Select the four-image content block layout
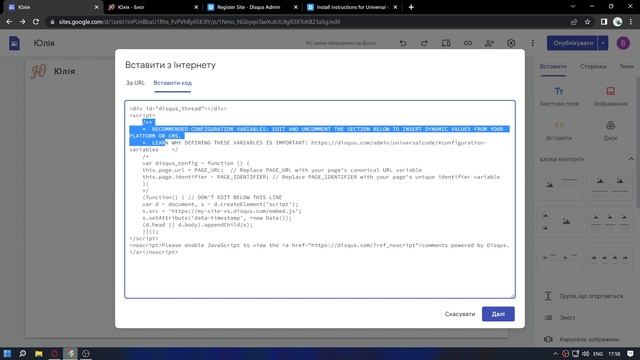Viewport: 640px width, 360px height. tap(610, 258)
